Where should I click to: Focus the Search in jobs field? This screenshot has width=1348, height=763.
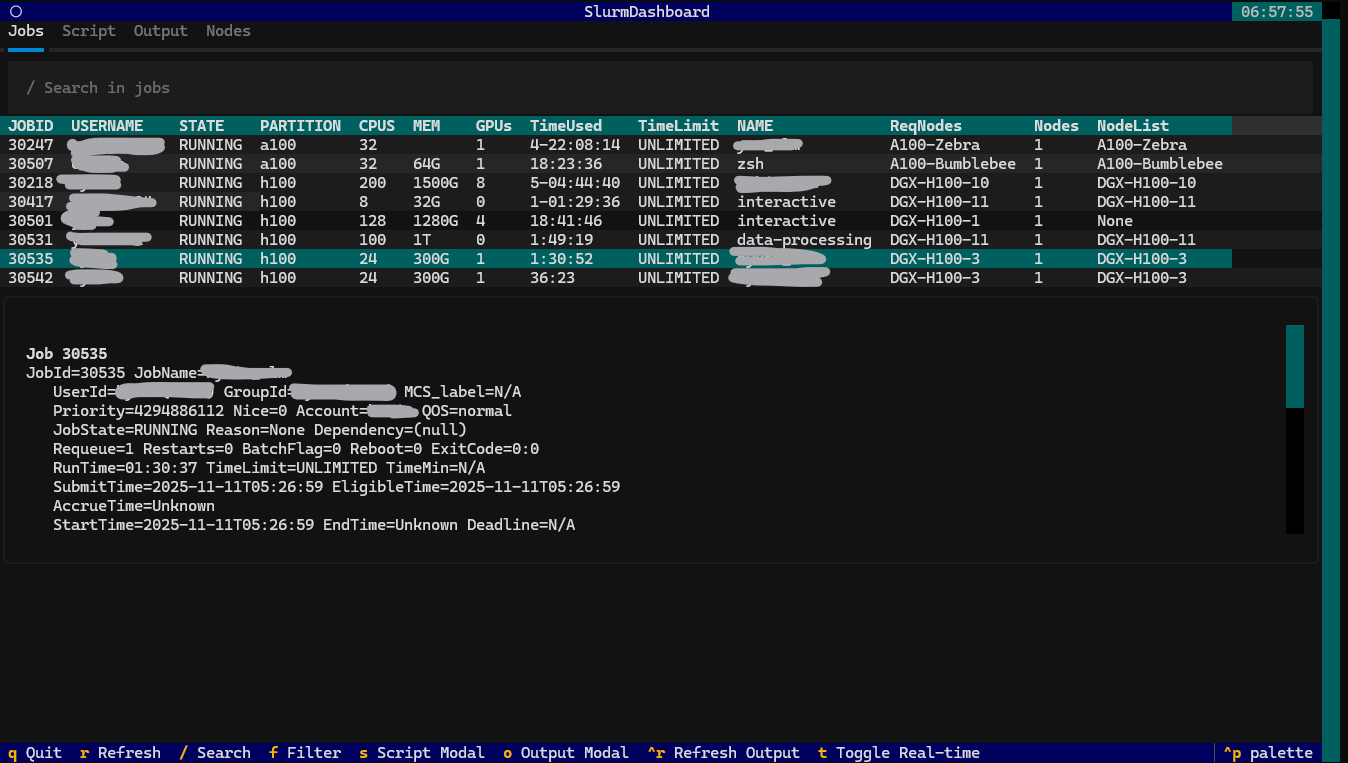coord(660,88)
